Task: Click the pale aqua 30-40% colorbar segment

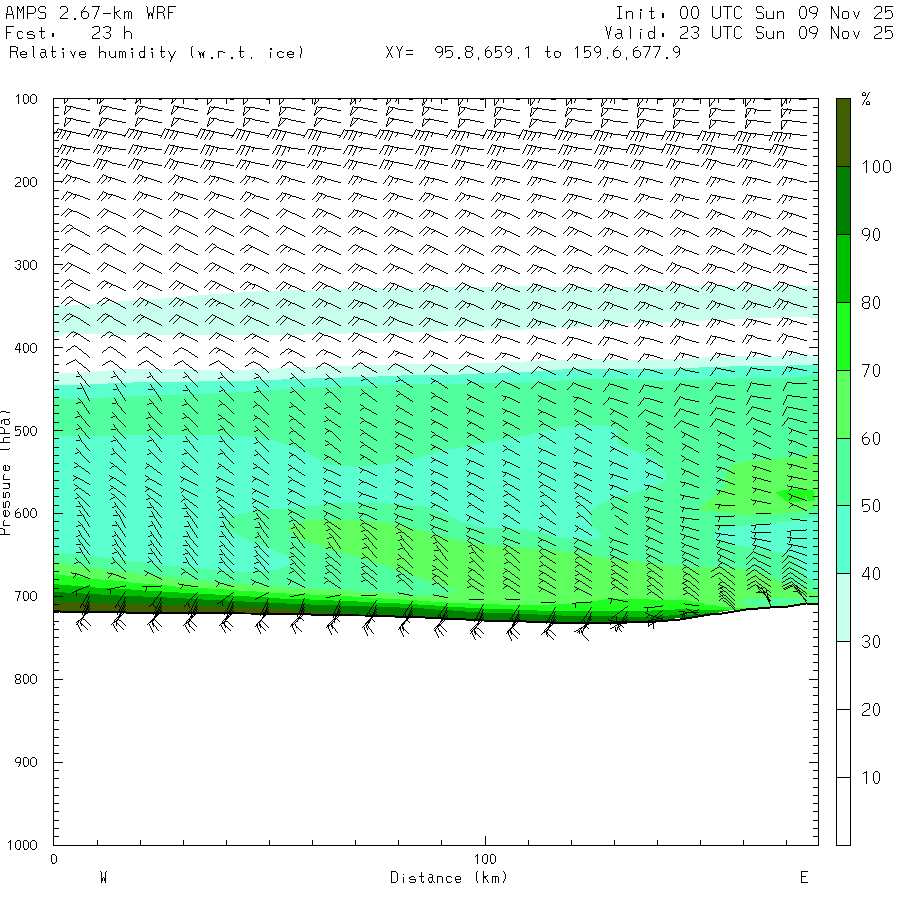Action: tap(843, 607)
